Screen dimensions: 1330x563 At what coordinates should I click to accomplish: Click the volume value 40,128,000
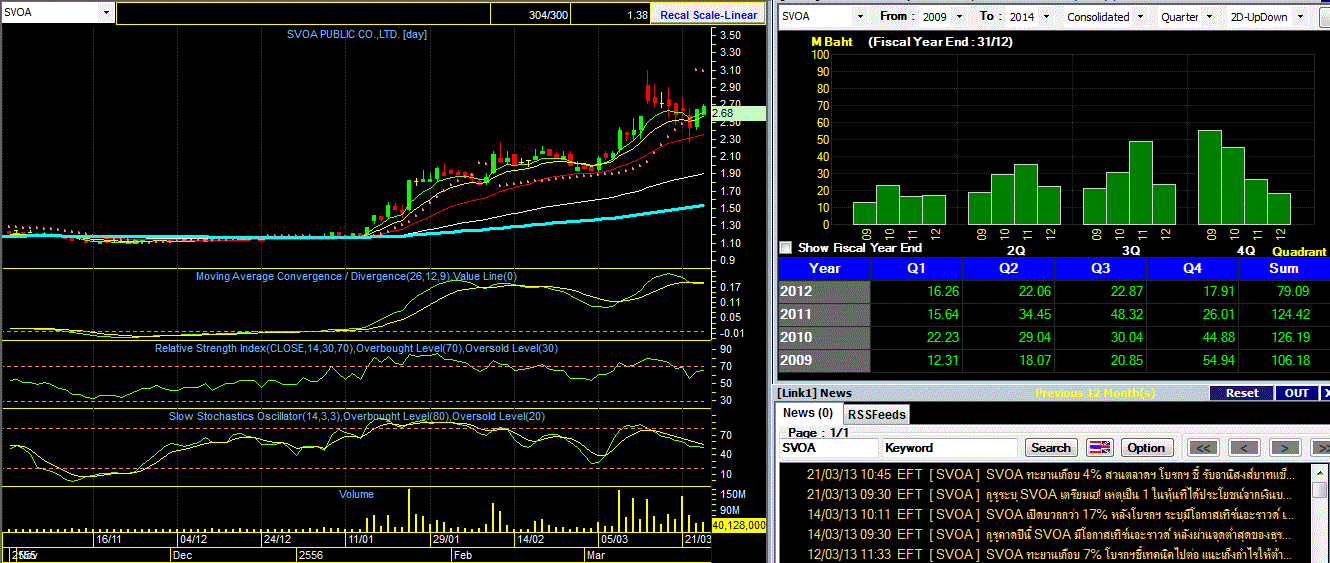pyautogui.click(x=738, y=525)
